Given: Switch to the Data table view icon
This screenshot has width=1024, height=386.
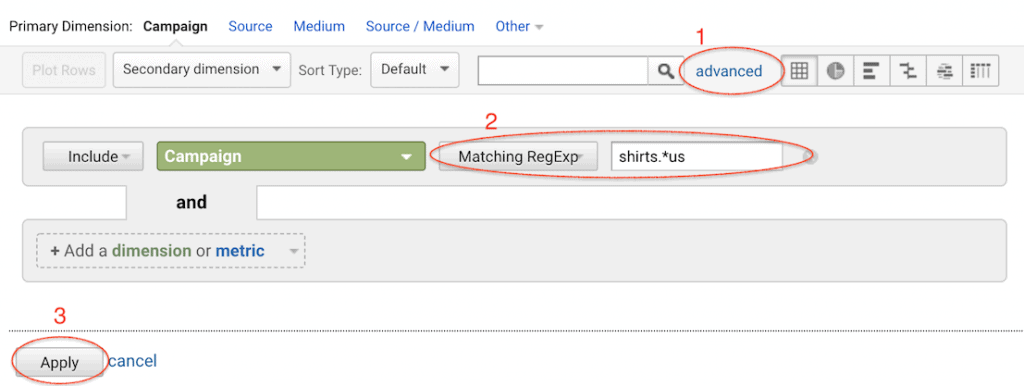Looking at the screenshot, I should pyautogui.click(x=799, y=71).
